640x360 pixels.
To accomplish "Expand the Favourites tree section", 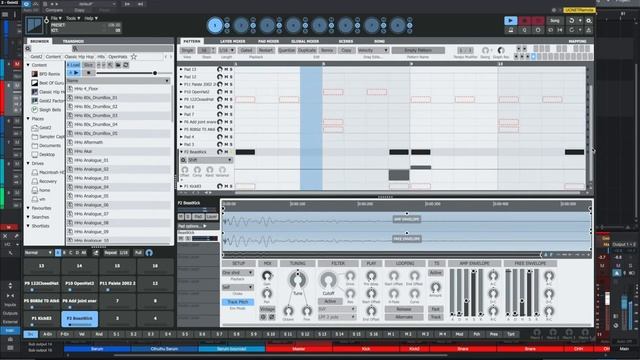I will coord(28,208).
